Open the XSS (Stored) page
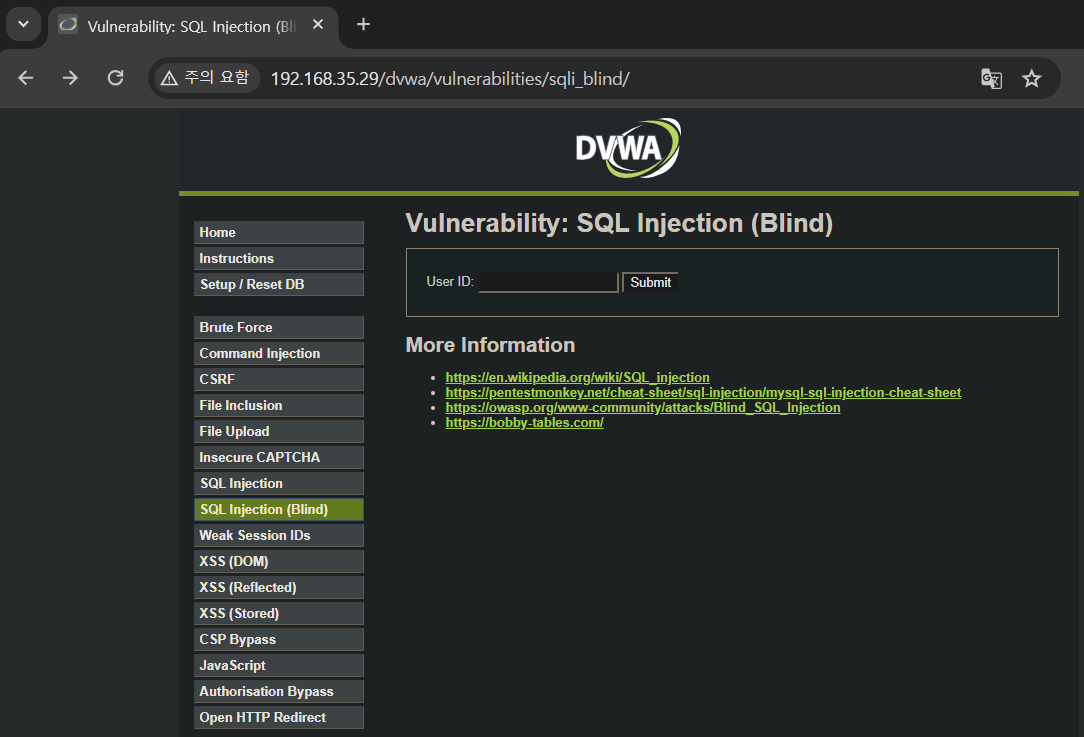 279,613
